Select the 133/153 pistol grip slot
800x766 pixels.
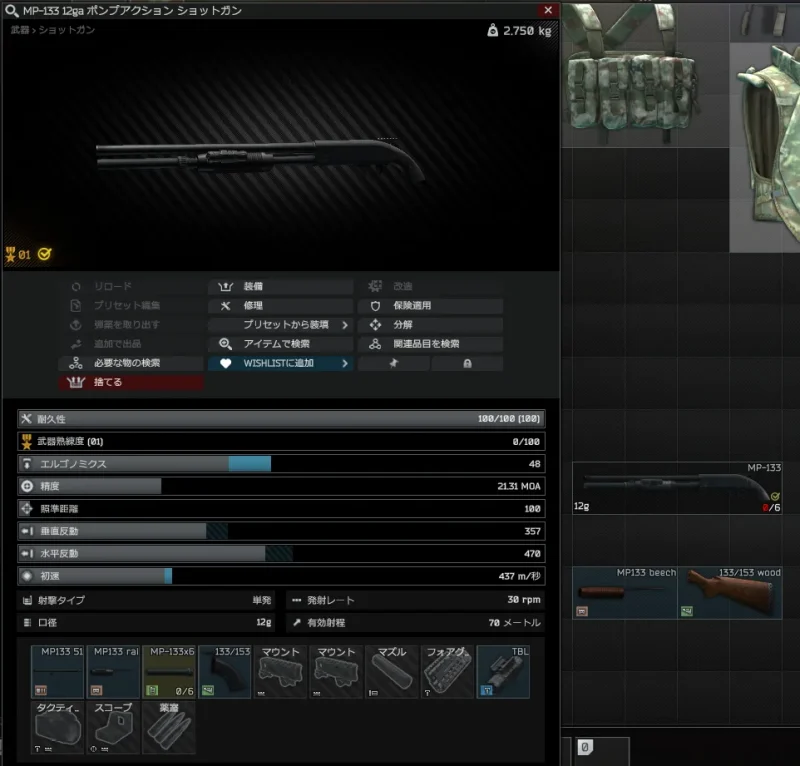tap(225, 672)
